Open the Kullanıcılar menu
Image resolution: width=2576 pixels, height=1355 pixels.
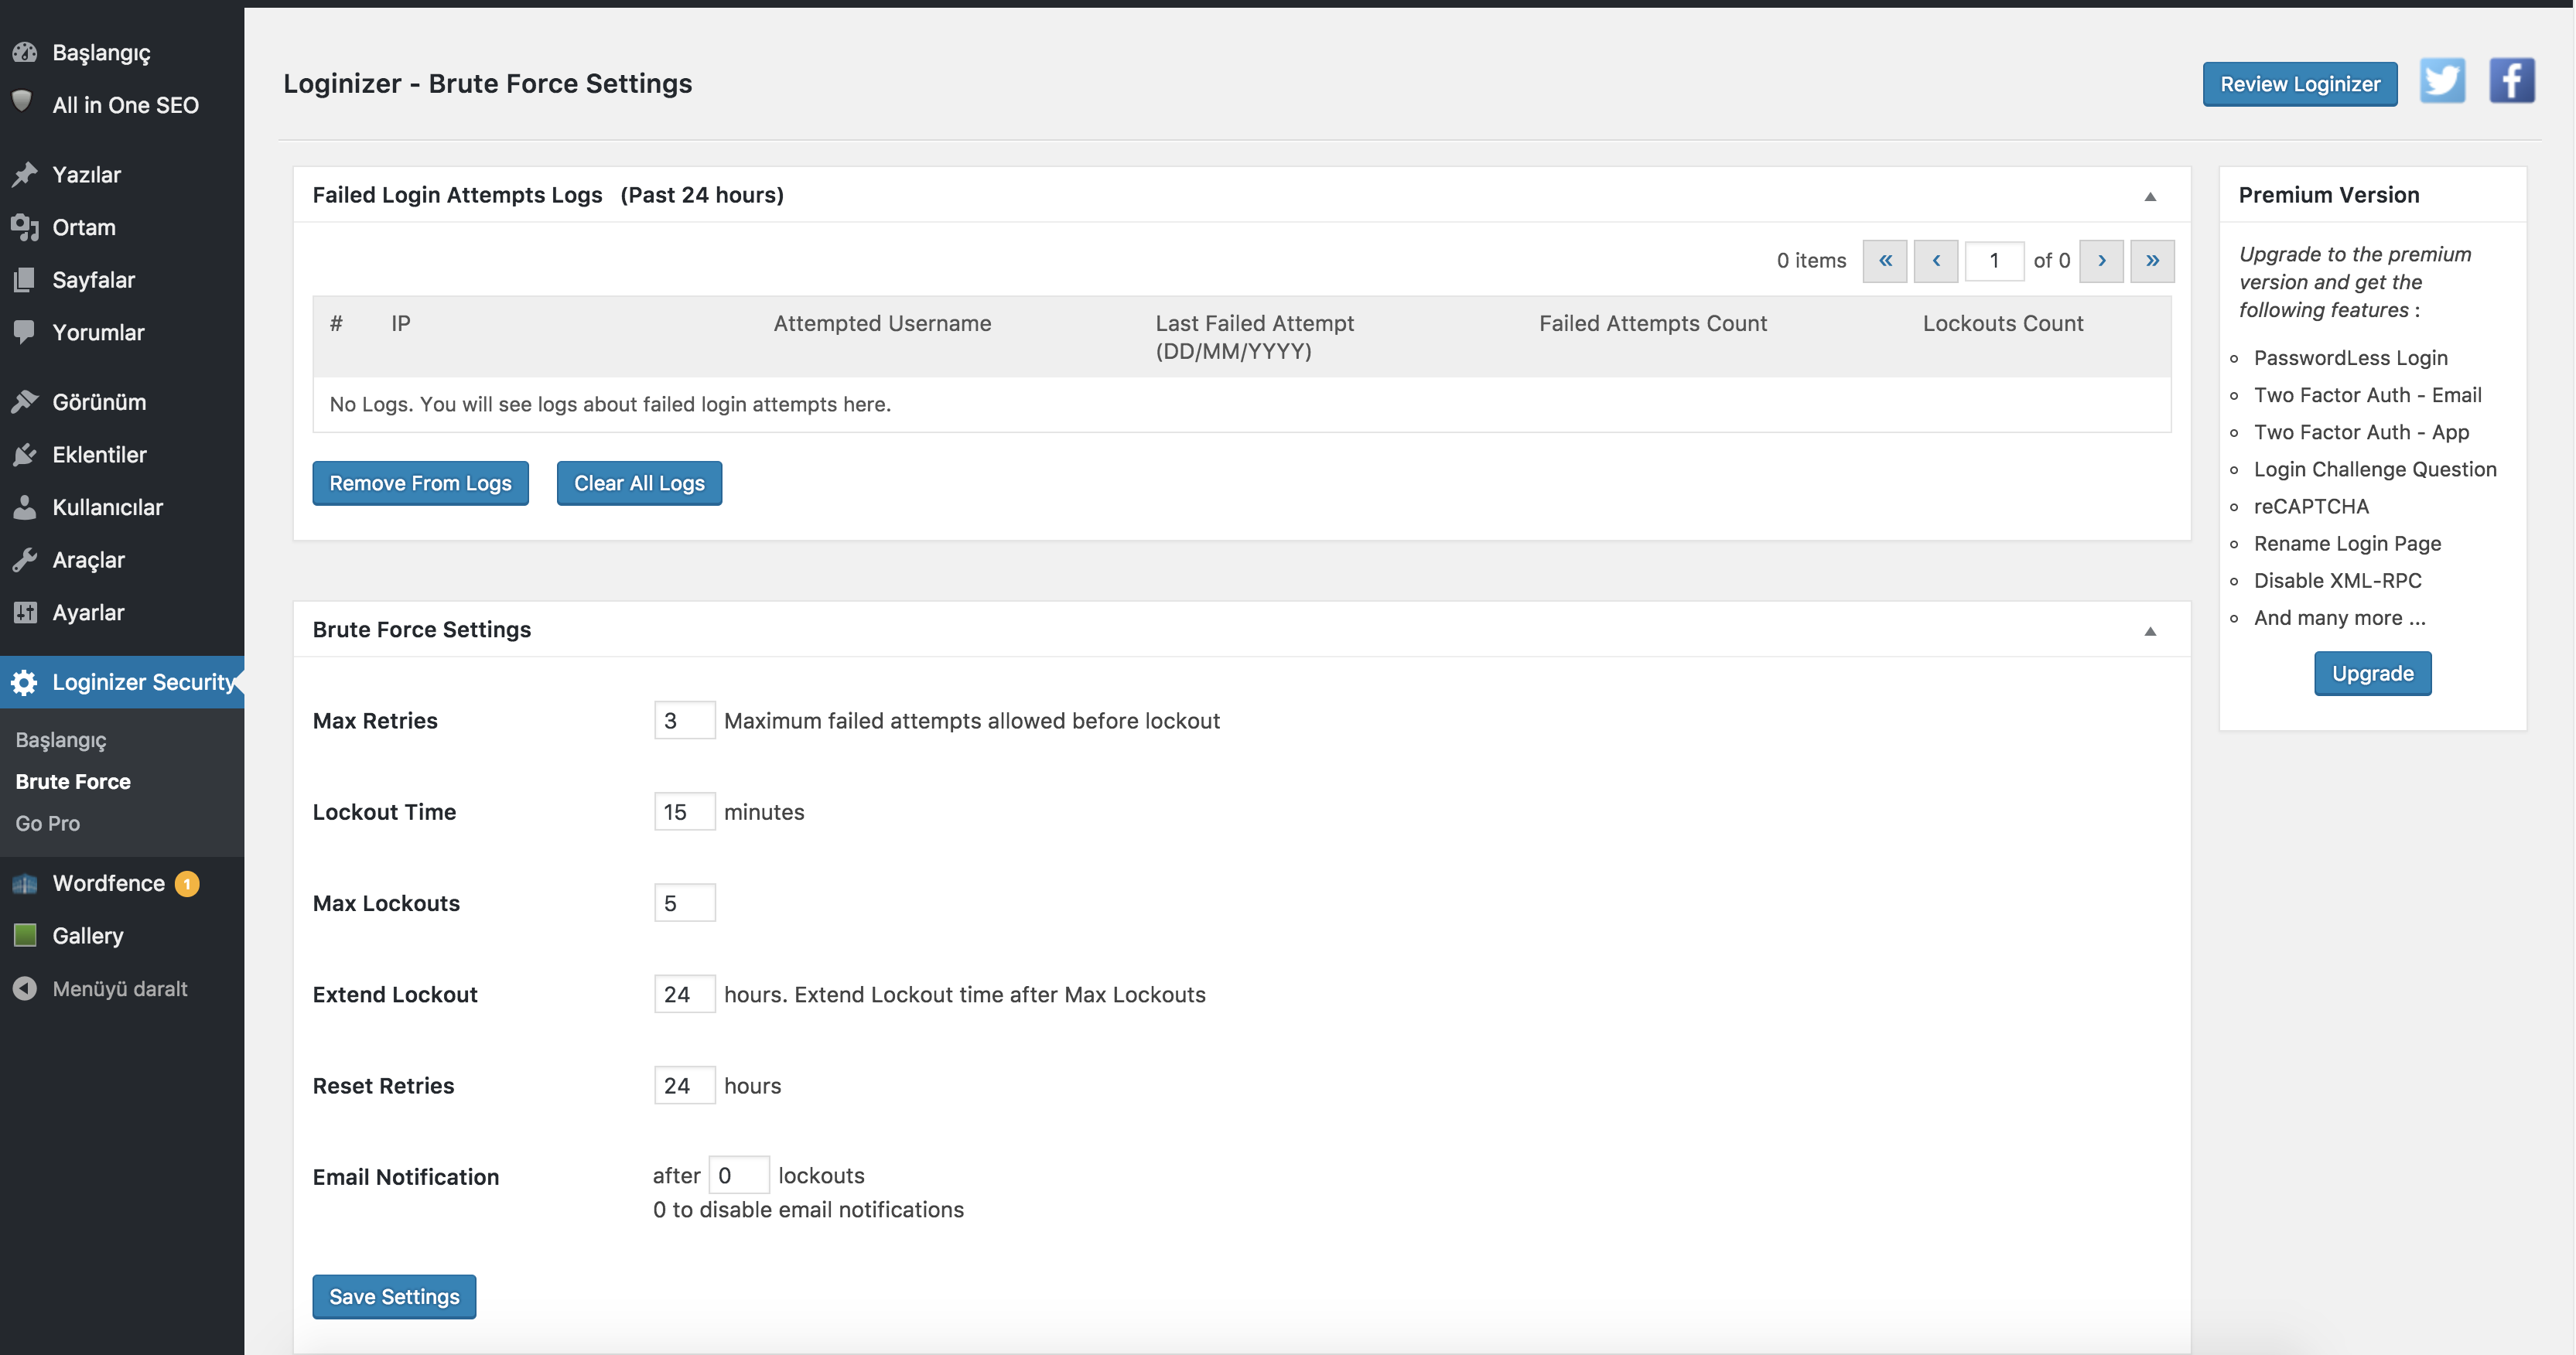point(122,507)
